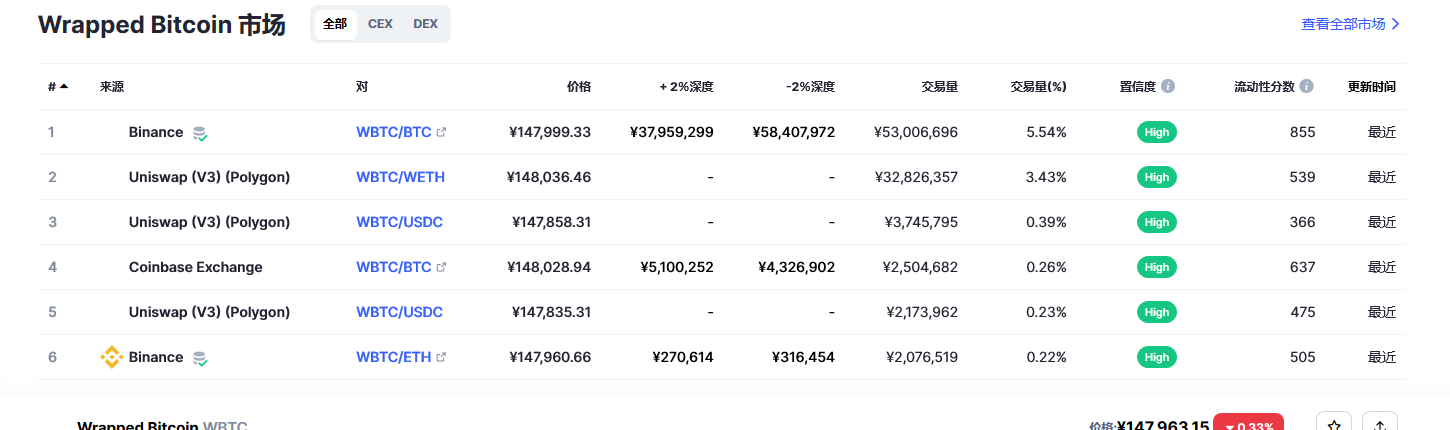The height and width of the screenshot is (430, 1450).
Task: Open WBTC/USDC pair in row 3
Action: pos(399,222)
